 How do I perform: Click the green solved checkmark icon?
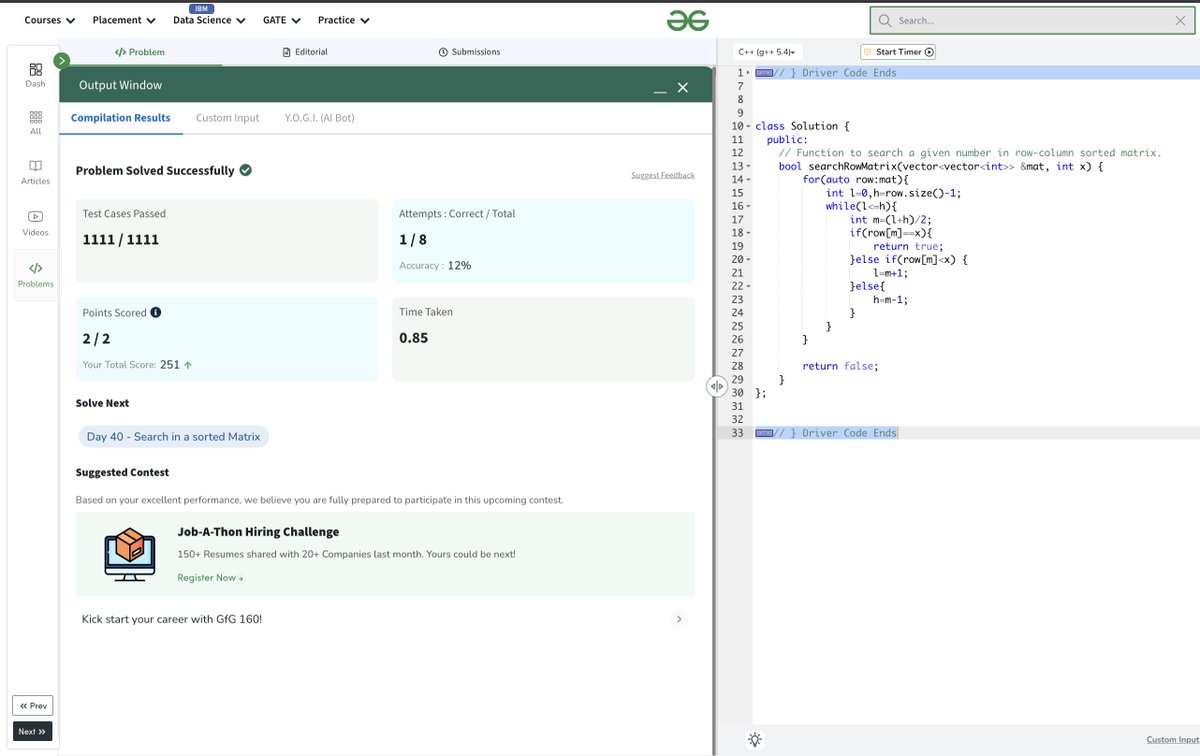click(246, 170)
